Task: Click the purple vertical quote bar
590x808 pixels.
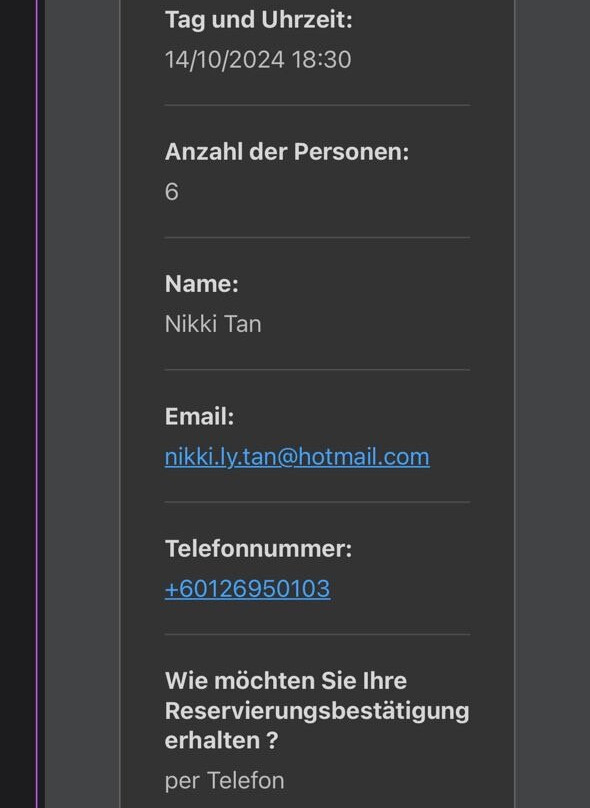Action: tap(37, 404)
